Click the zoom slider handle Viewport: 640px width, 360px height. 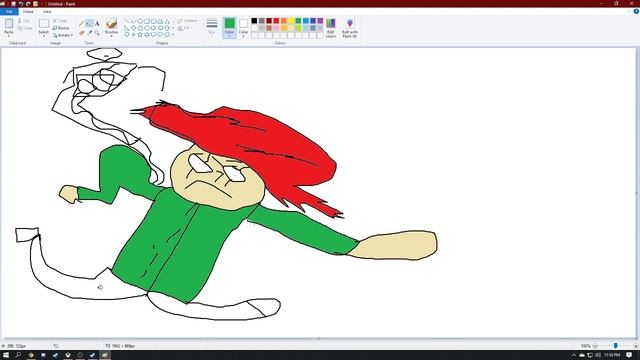[x=616, y=346]
